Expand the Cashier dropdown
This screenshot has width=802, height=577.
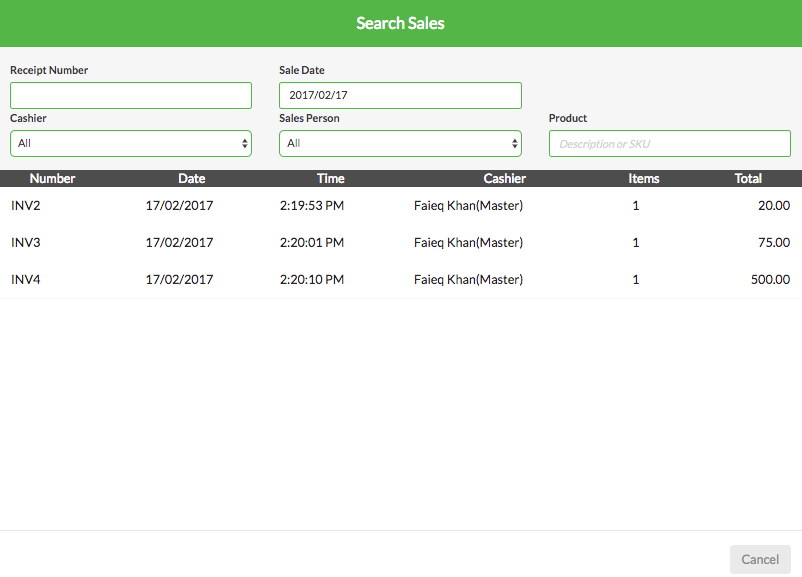pyautogui.click(x=131, y=144)
